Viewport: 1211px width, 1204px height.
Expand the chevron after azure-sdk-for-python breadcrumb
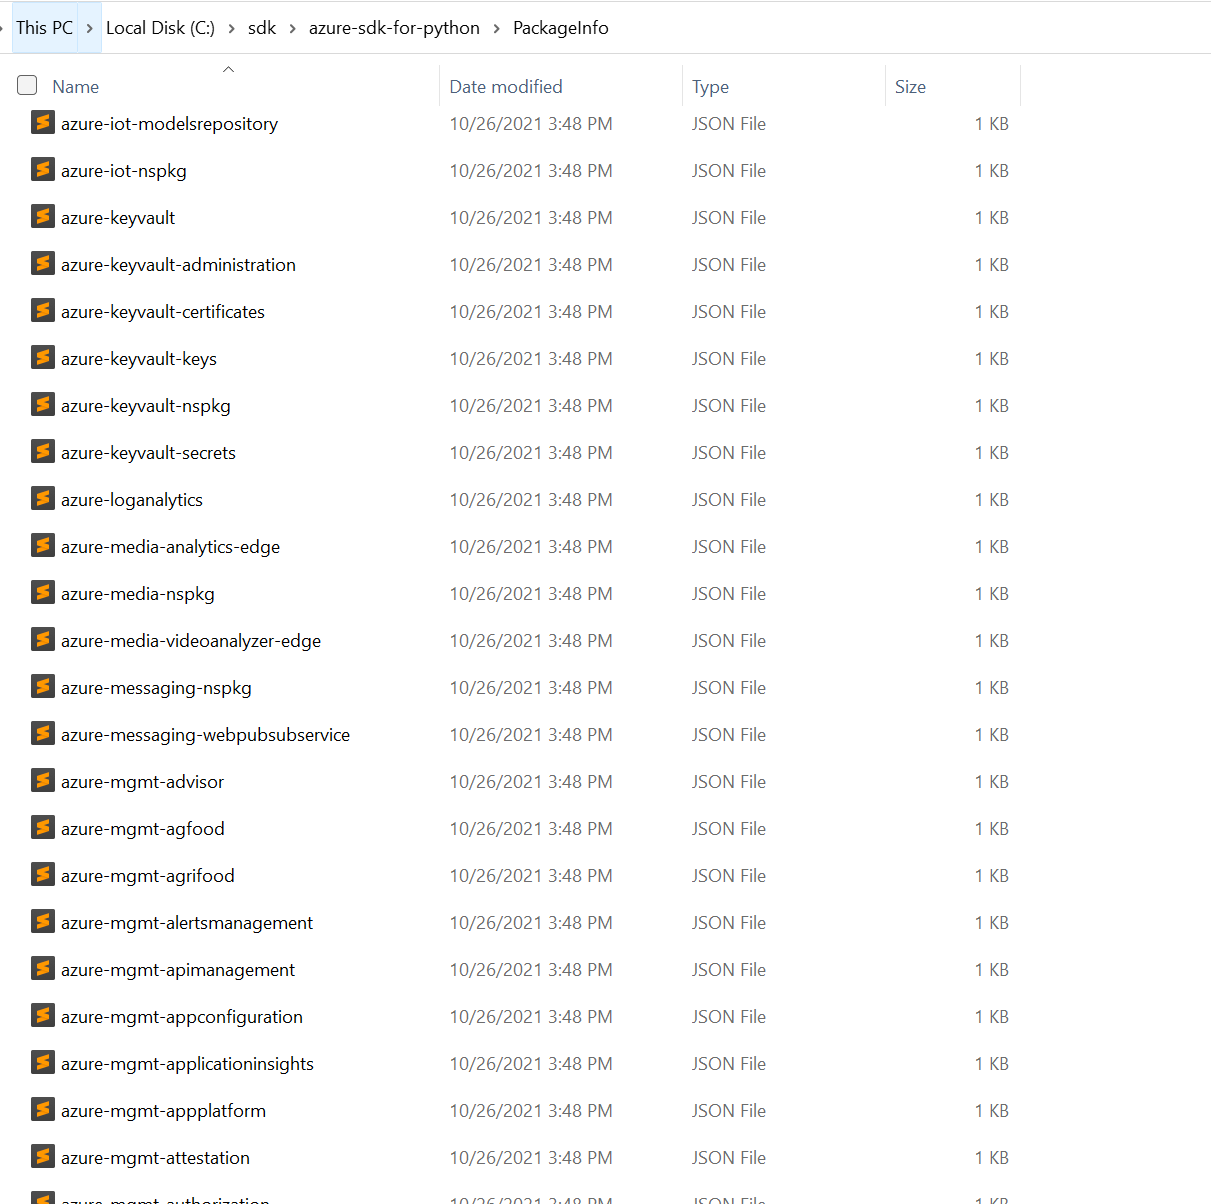point(496,28)
